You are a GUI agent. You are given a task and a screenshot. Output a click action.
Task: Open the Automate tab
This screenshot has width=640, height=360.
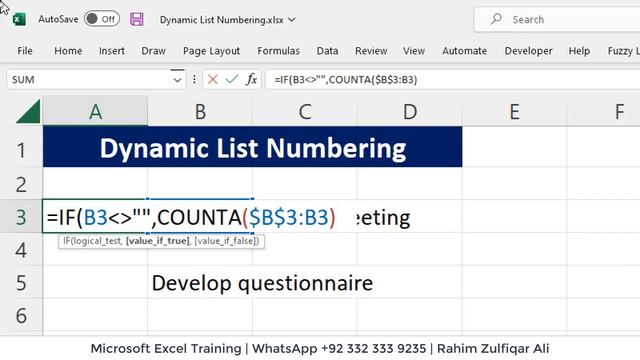pos(464,51)
